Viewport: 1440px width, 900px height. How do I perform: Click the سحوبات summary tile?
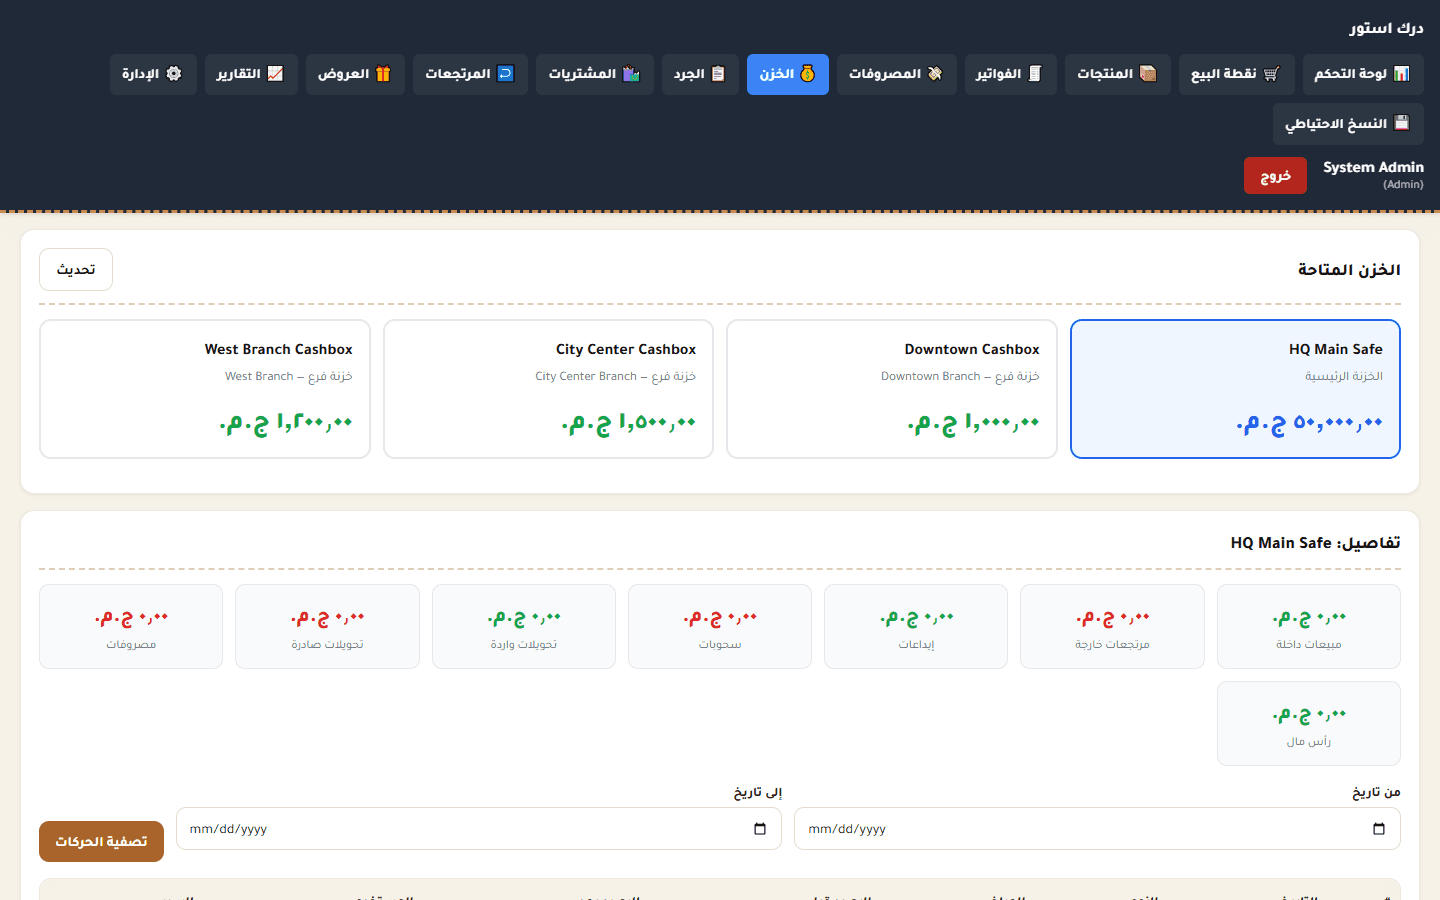[720, 627]
